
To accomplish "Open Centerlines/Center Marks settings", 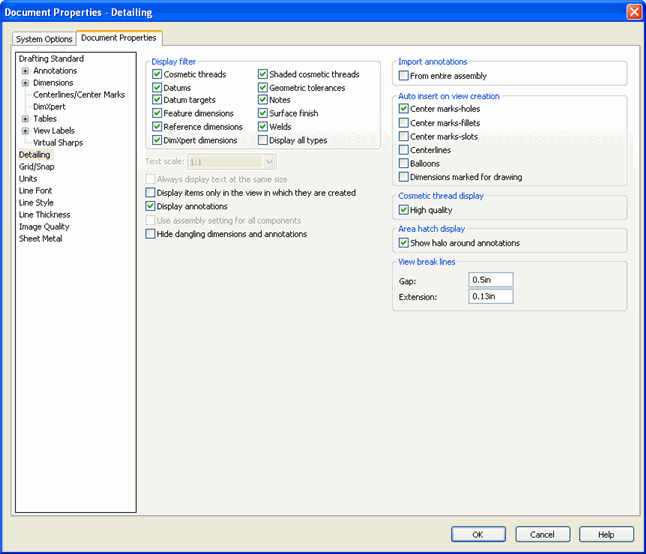I will pyautogui.click(x=79, y=95).
